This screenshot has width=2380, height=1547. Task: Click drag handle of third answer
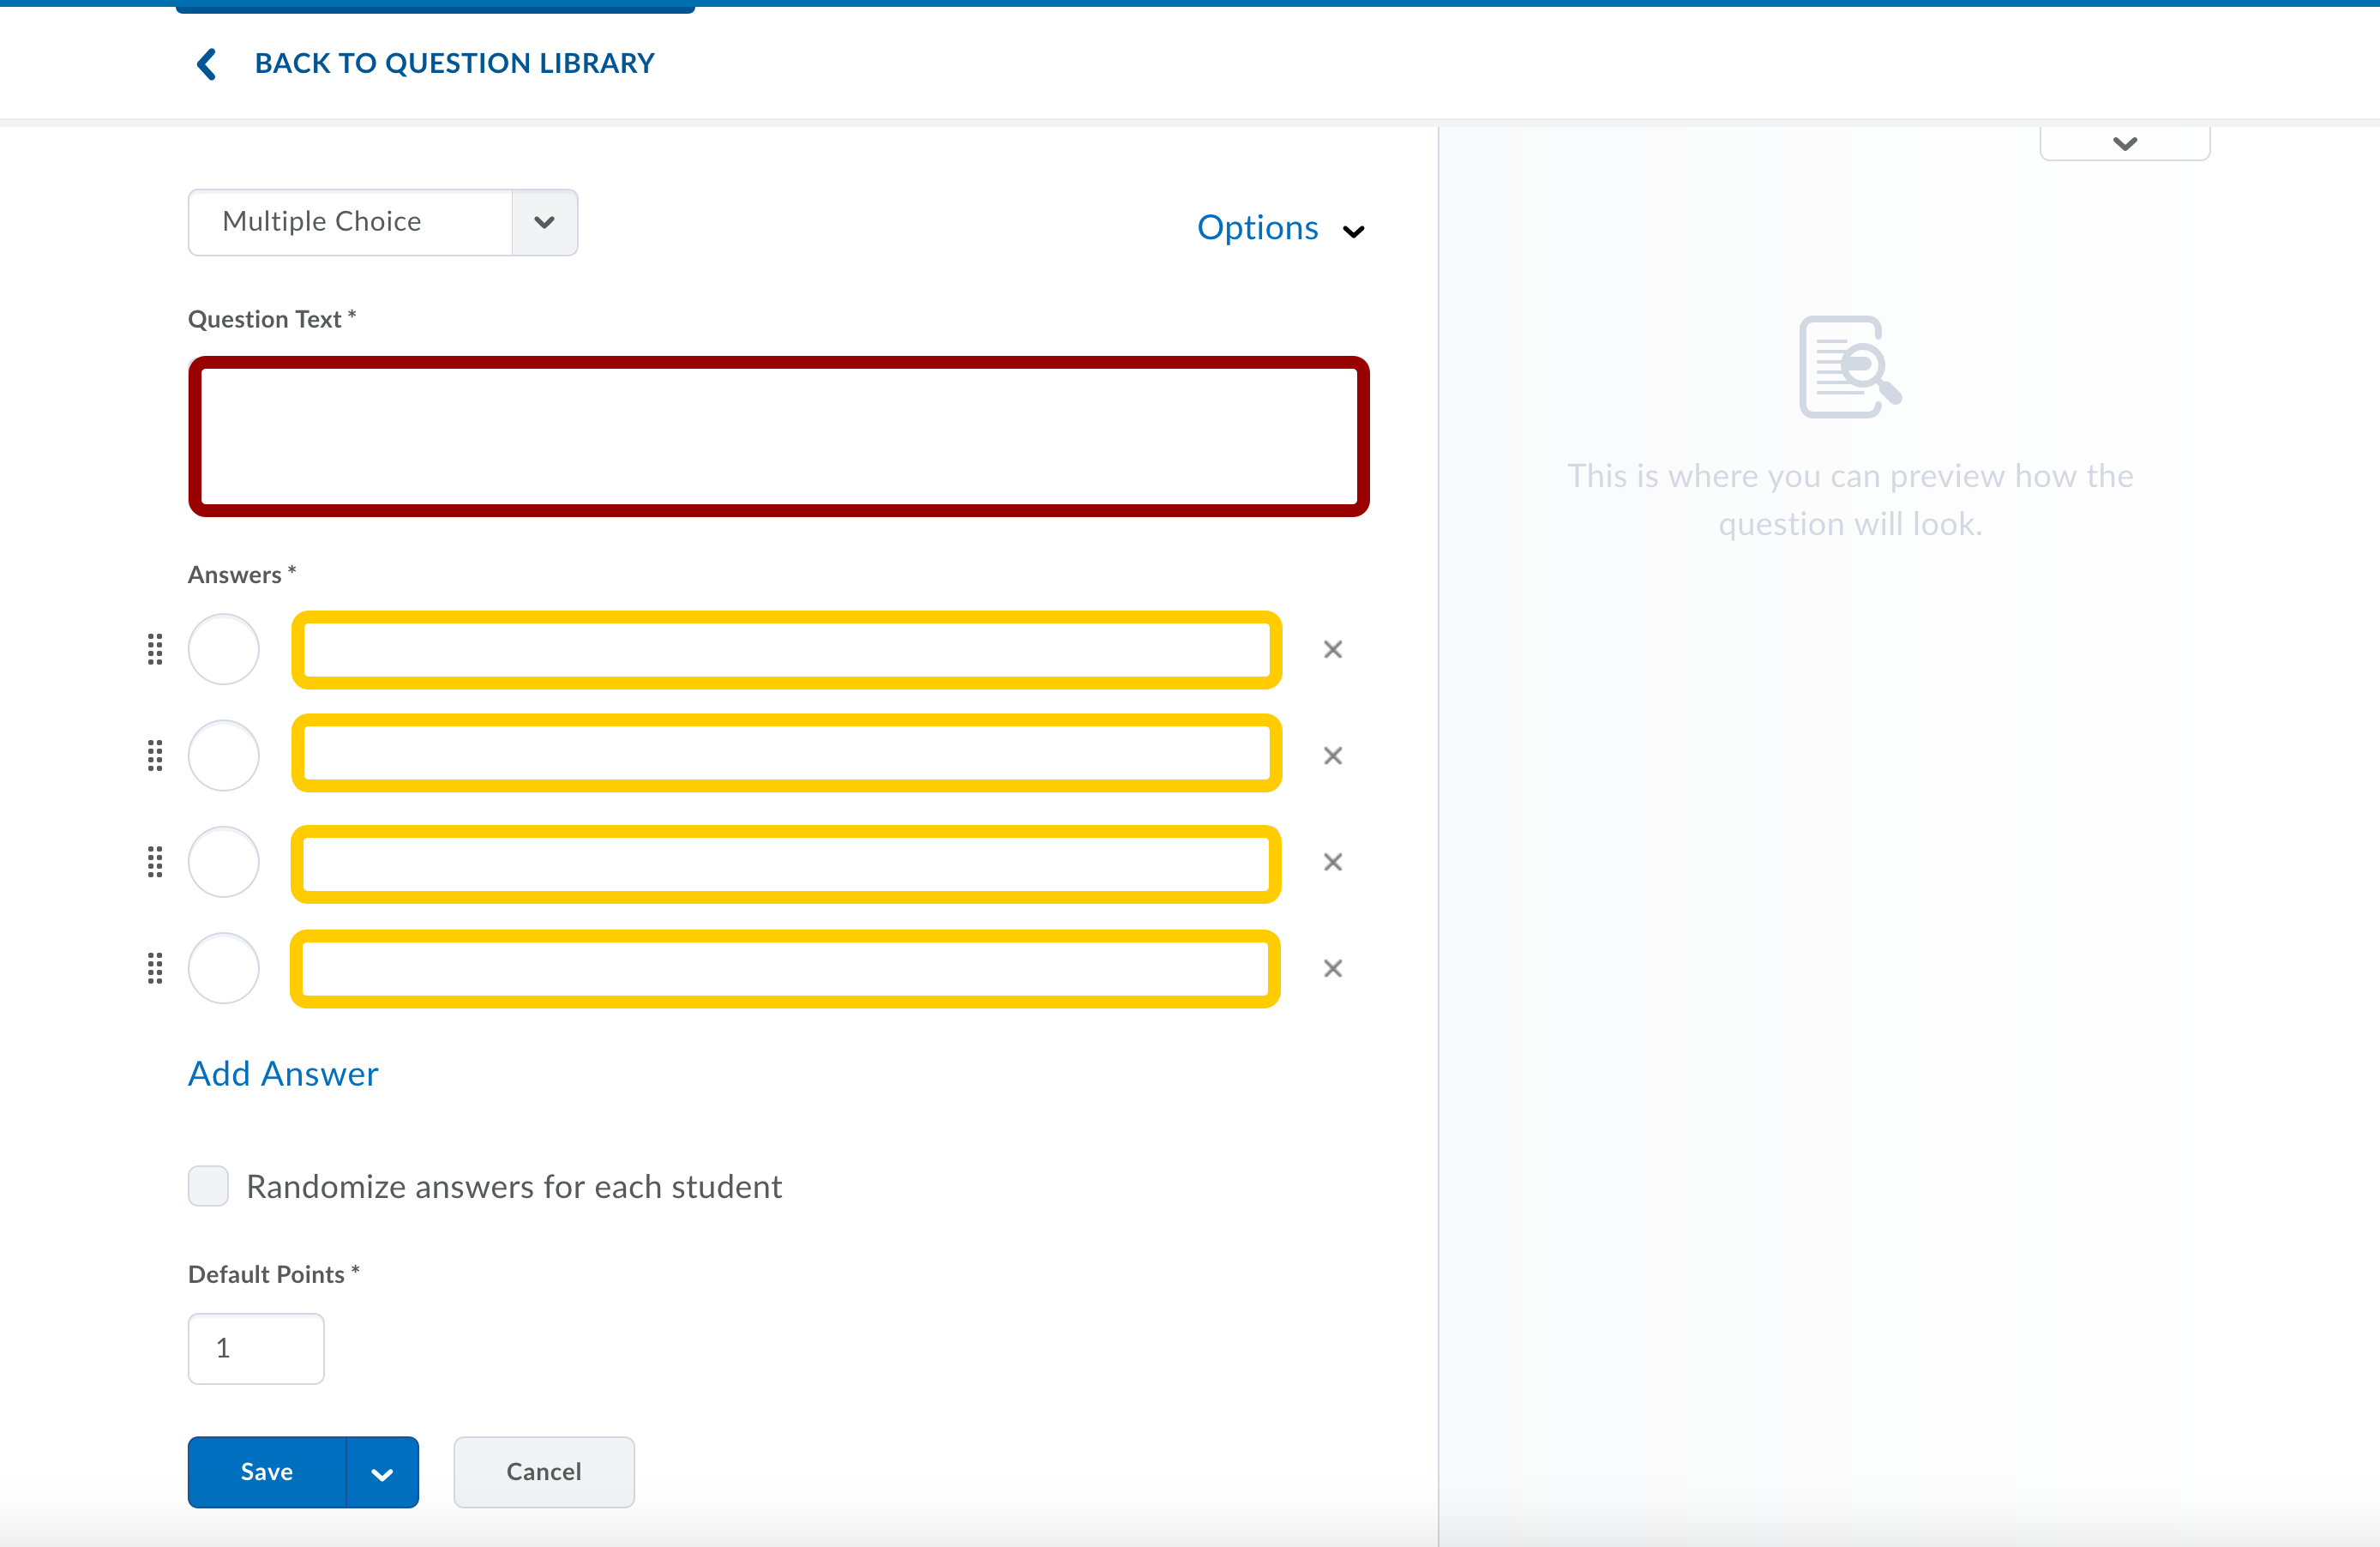click(155, 862)
